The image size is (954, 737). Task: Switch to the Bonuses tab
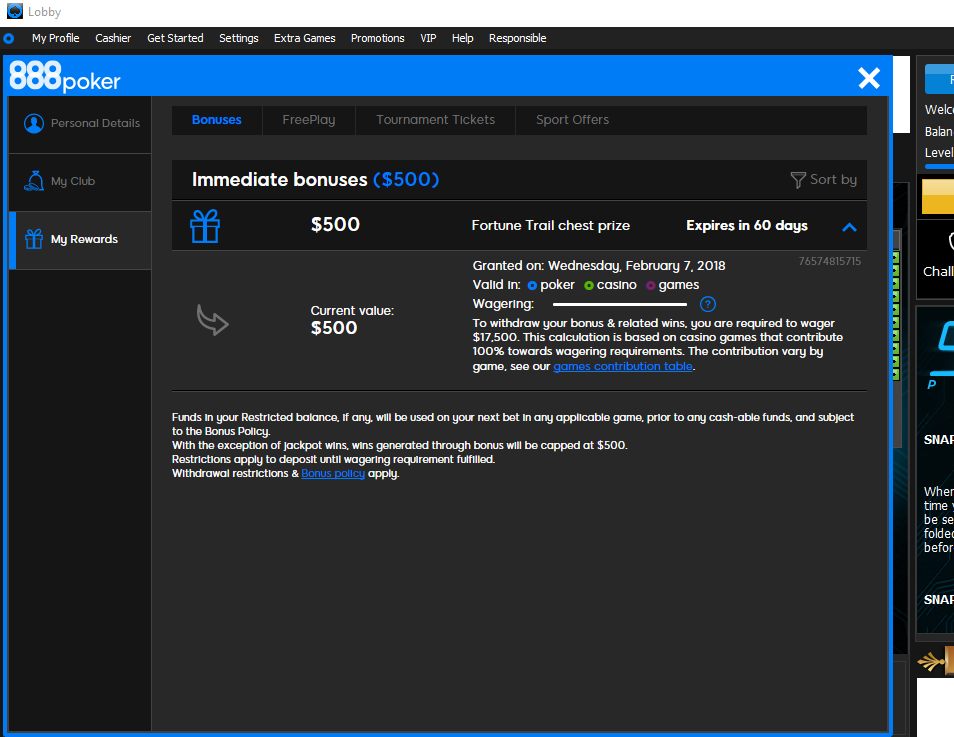217,120
